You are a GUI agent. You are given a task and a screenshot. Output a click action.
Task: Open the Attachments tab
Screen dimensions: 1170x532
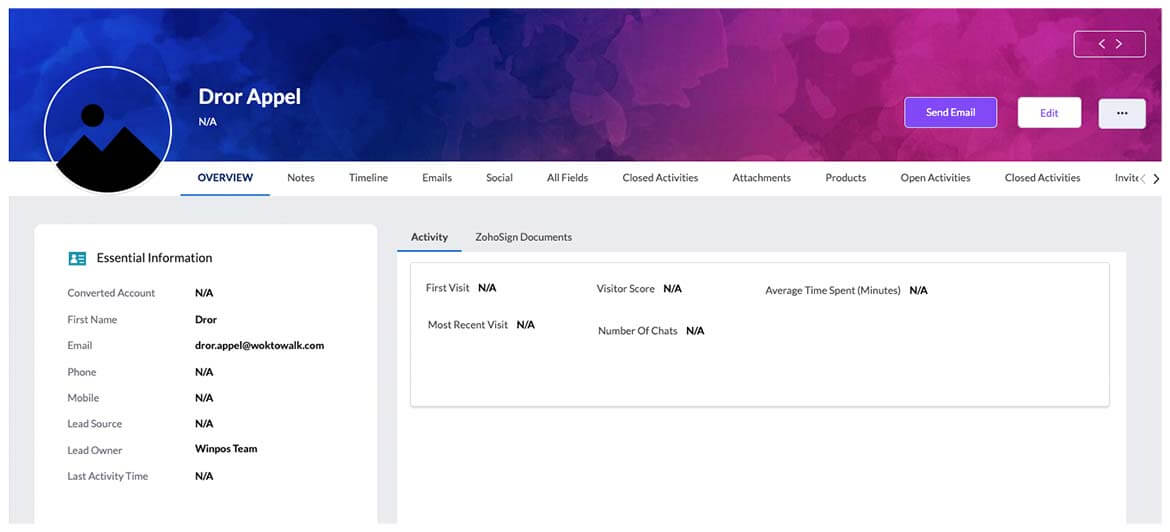coord(761,178)
